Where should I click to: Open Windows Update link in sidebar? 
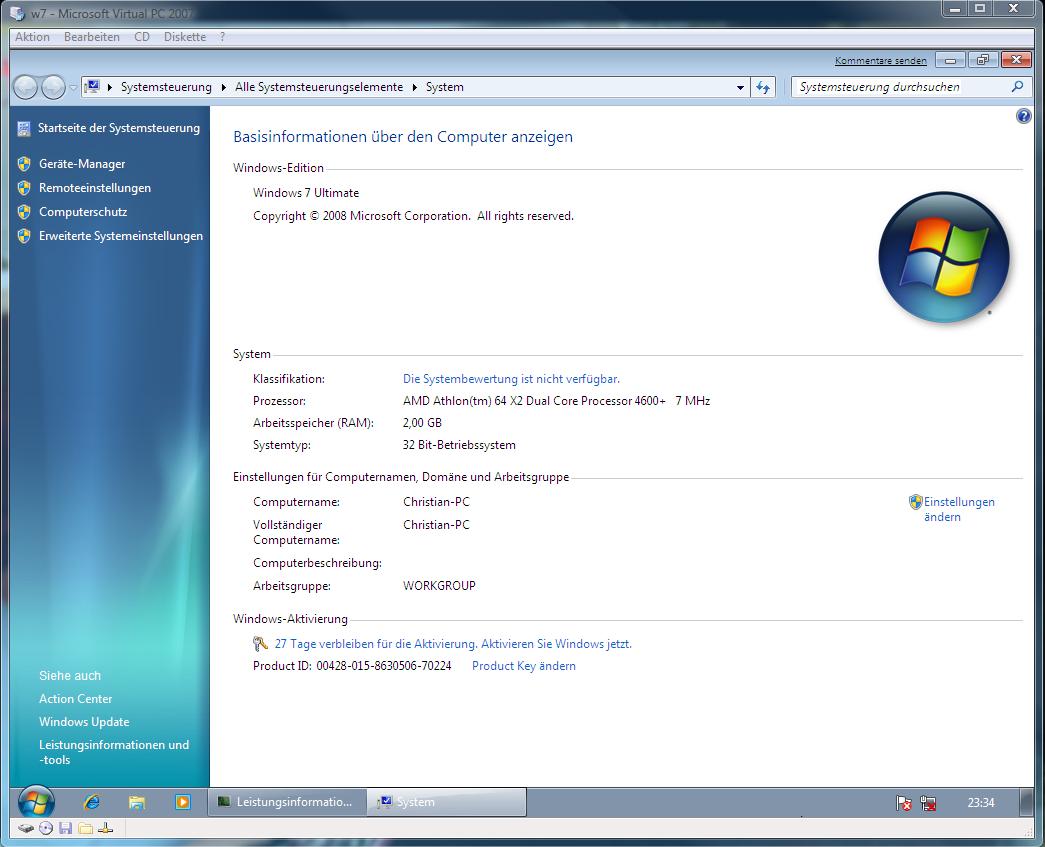click(x=84, y=722)
